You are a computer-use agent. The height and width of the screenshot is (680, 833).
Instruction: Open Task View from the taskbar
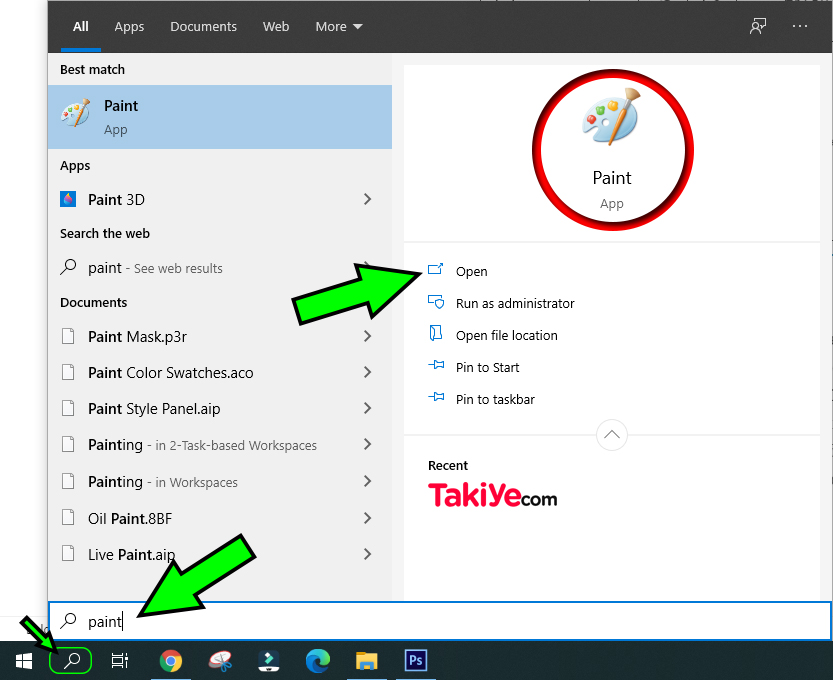pos(120,661)
